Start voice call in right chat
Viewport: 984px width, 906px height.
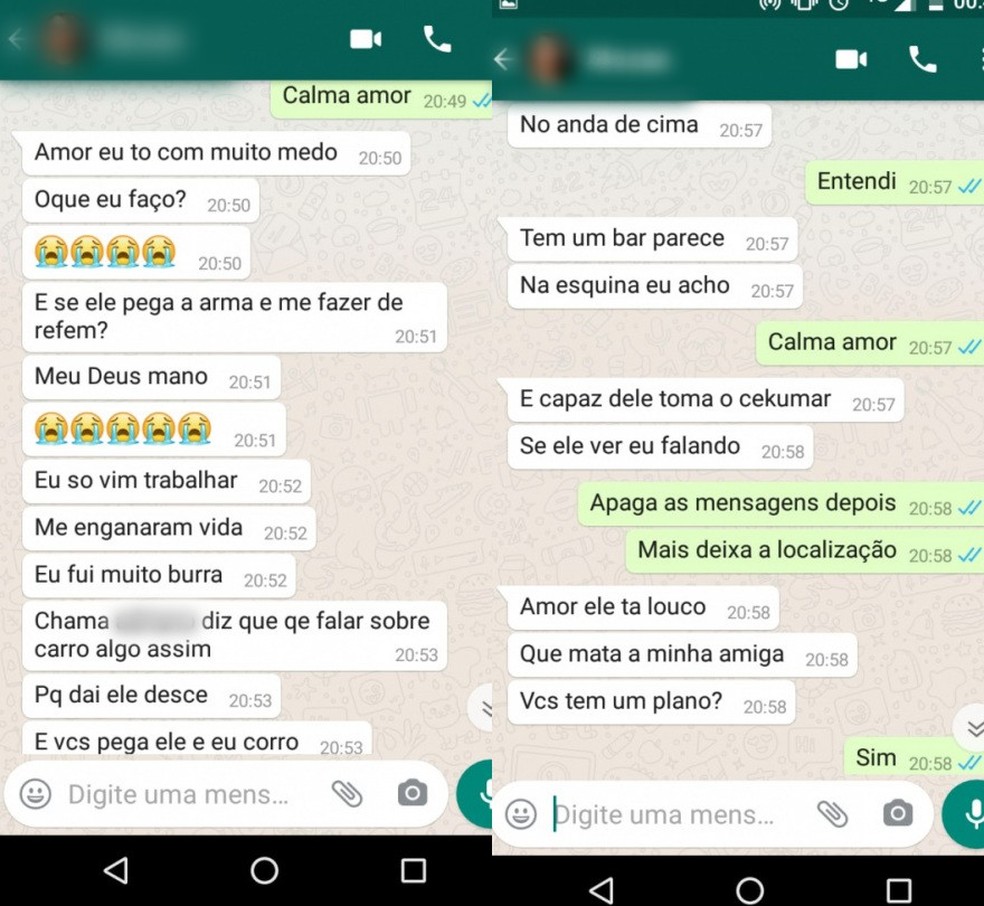[x=922, y=60]
